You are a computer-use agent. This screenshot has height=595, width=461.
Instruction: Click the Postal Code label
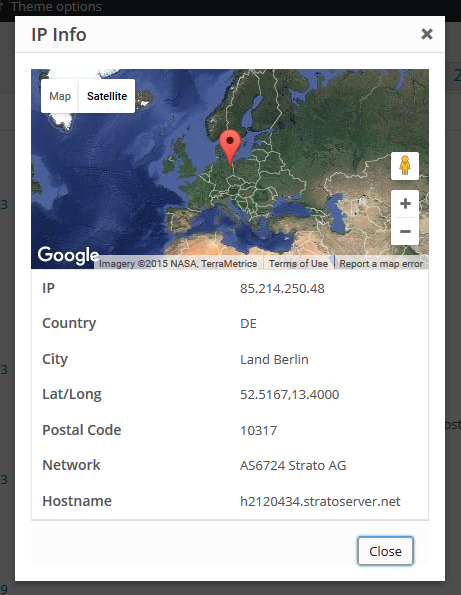(82, 430)
